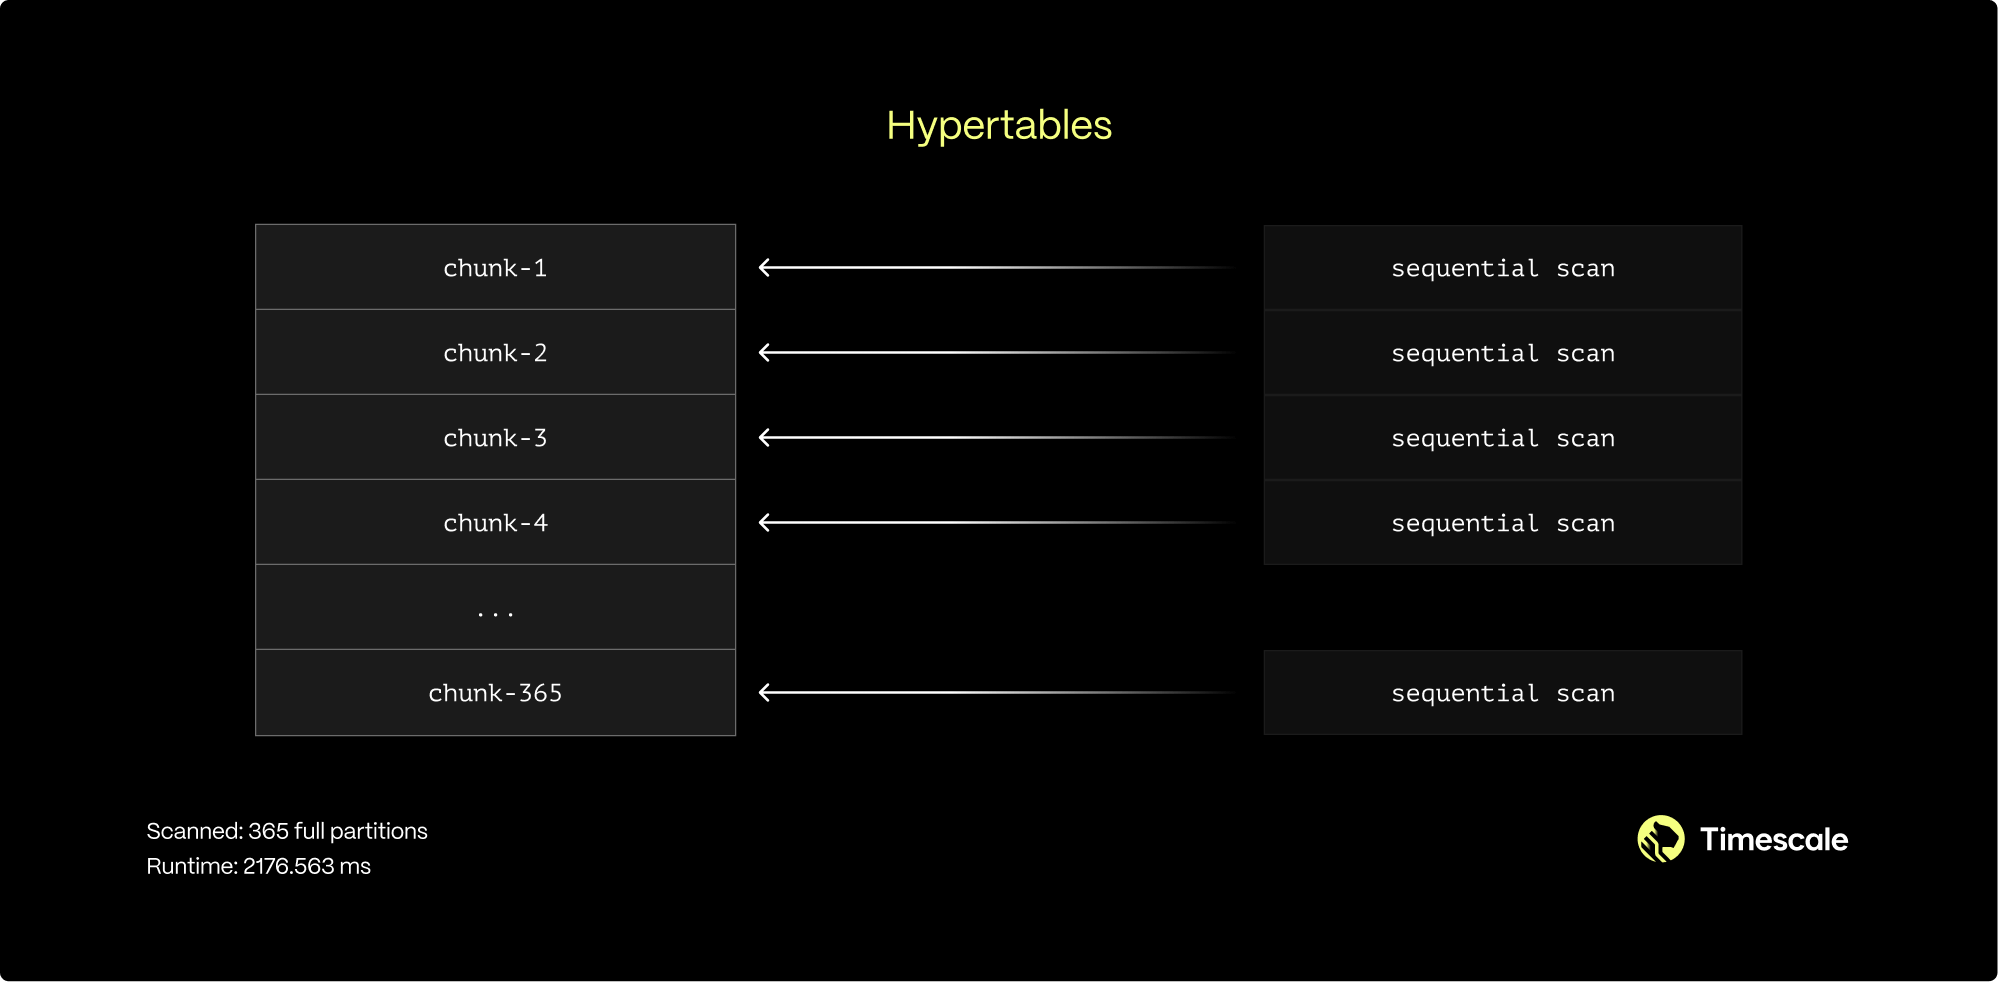Click the Scanned: 365 full partitions text
1998x982 pixels.
click(x=287, y=831)
